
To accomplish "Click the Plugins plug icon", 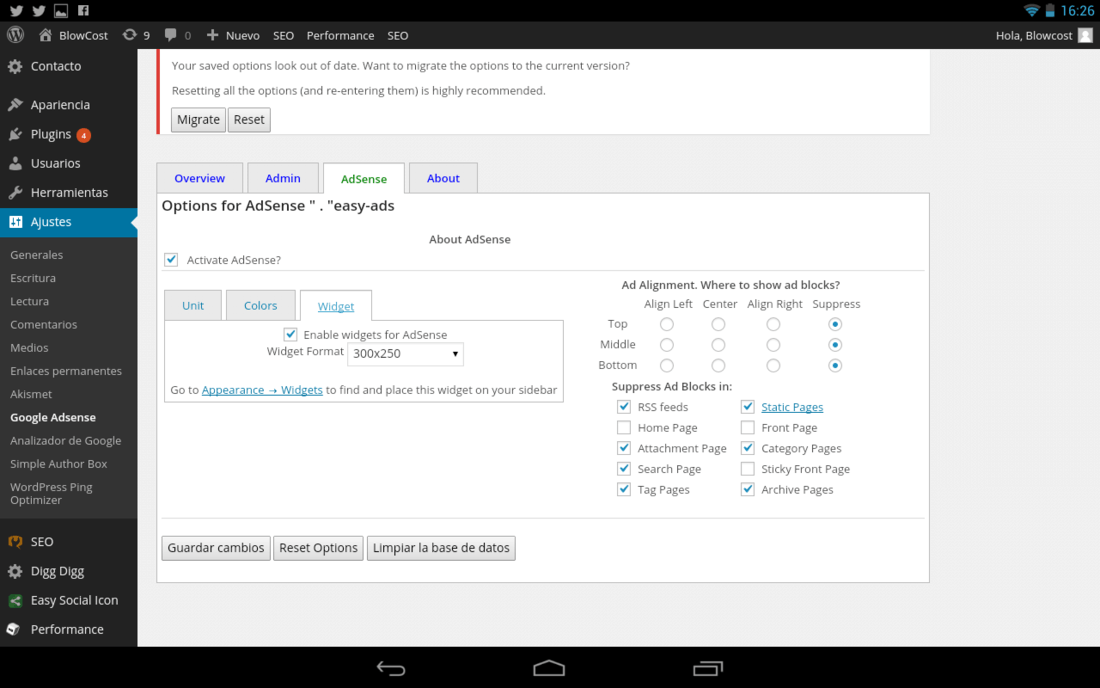I will (x=15, y=135).
